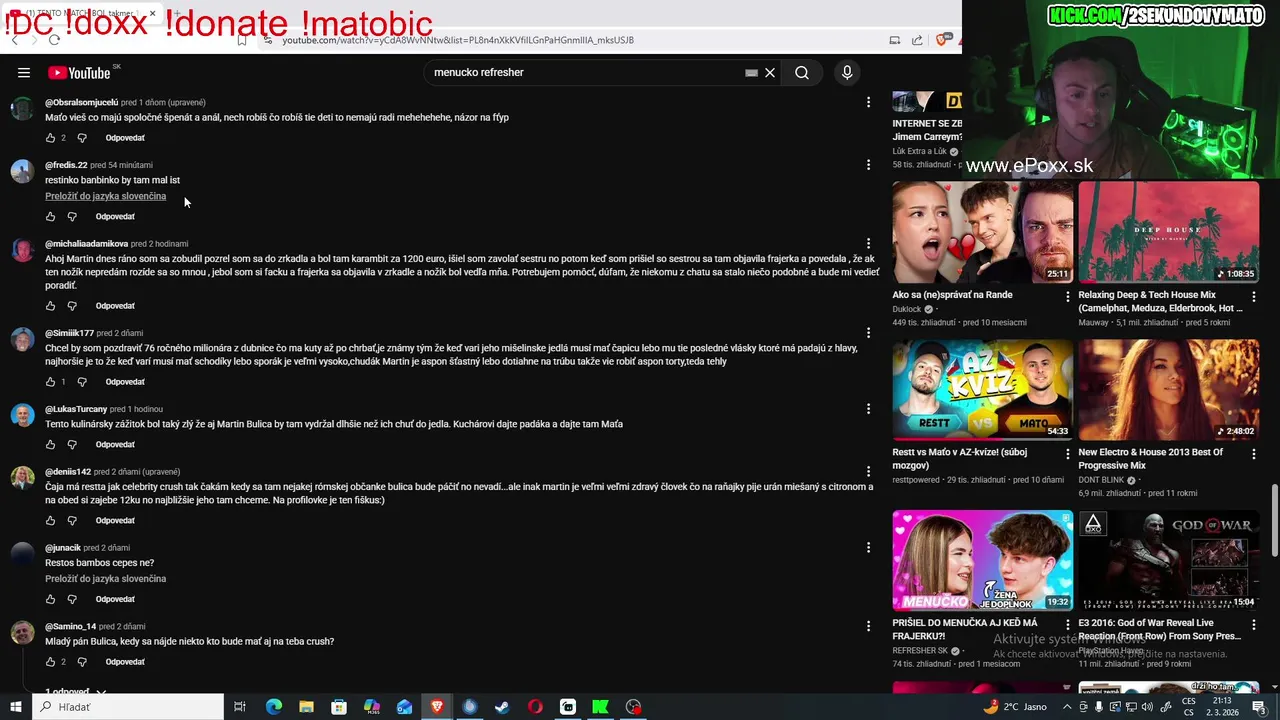Open options menu for @junacik comment

click(868, 548)
